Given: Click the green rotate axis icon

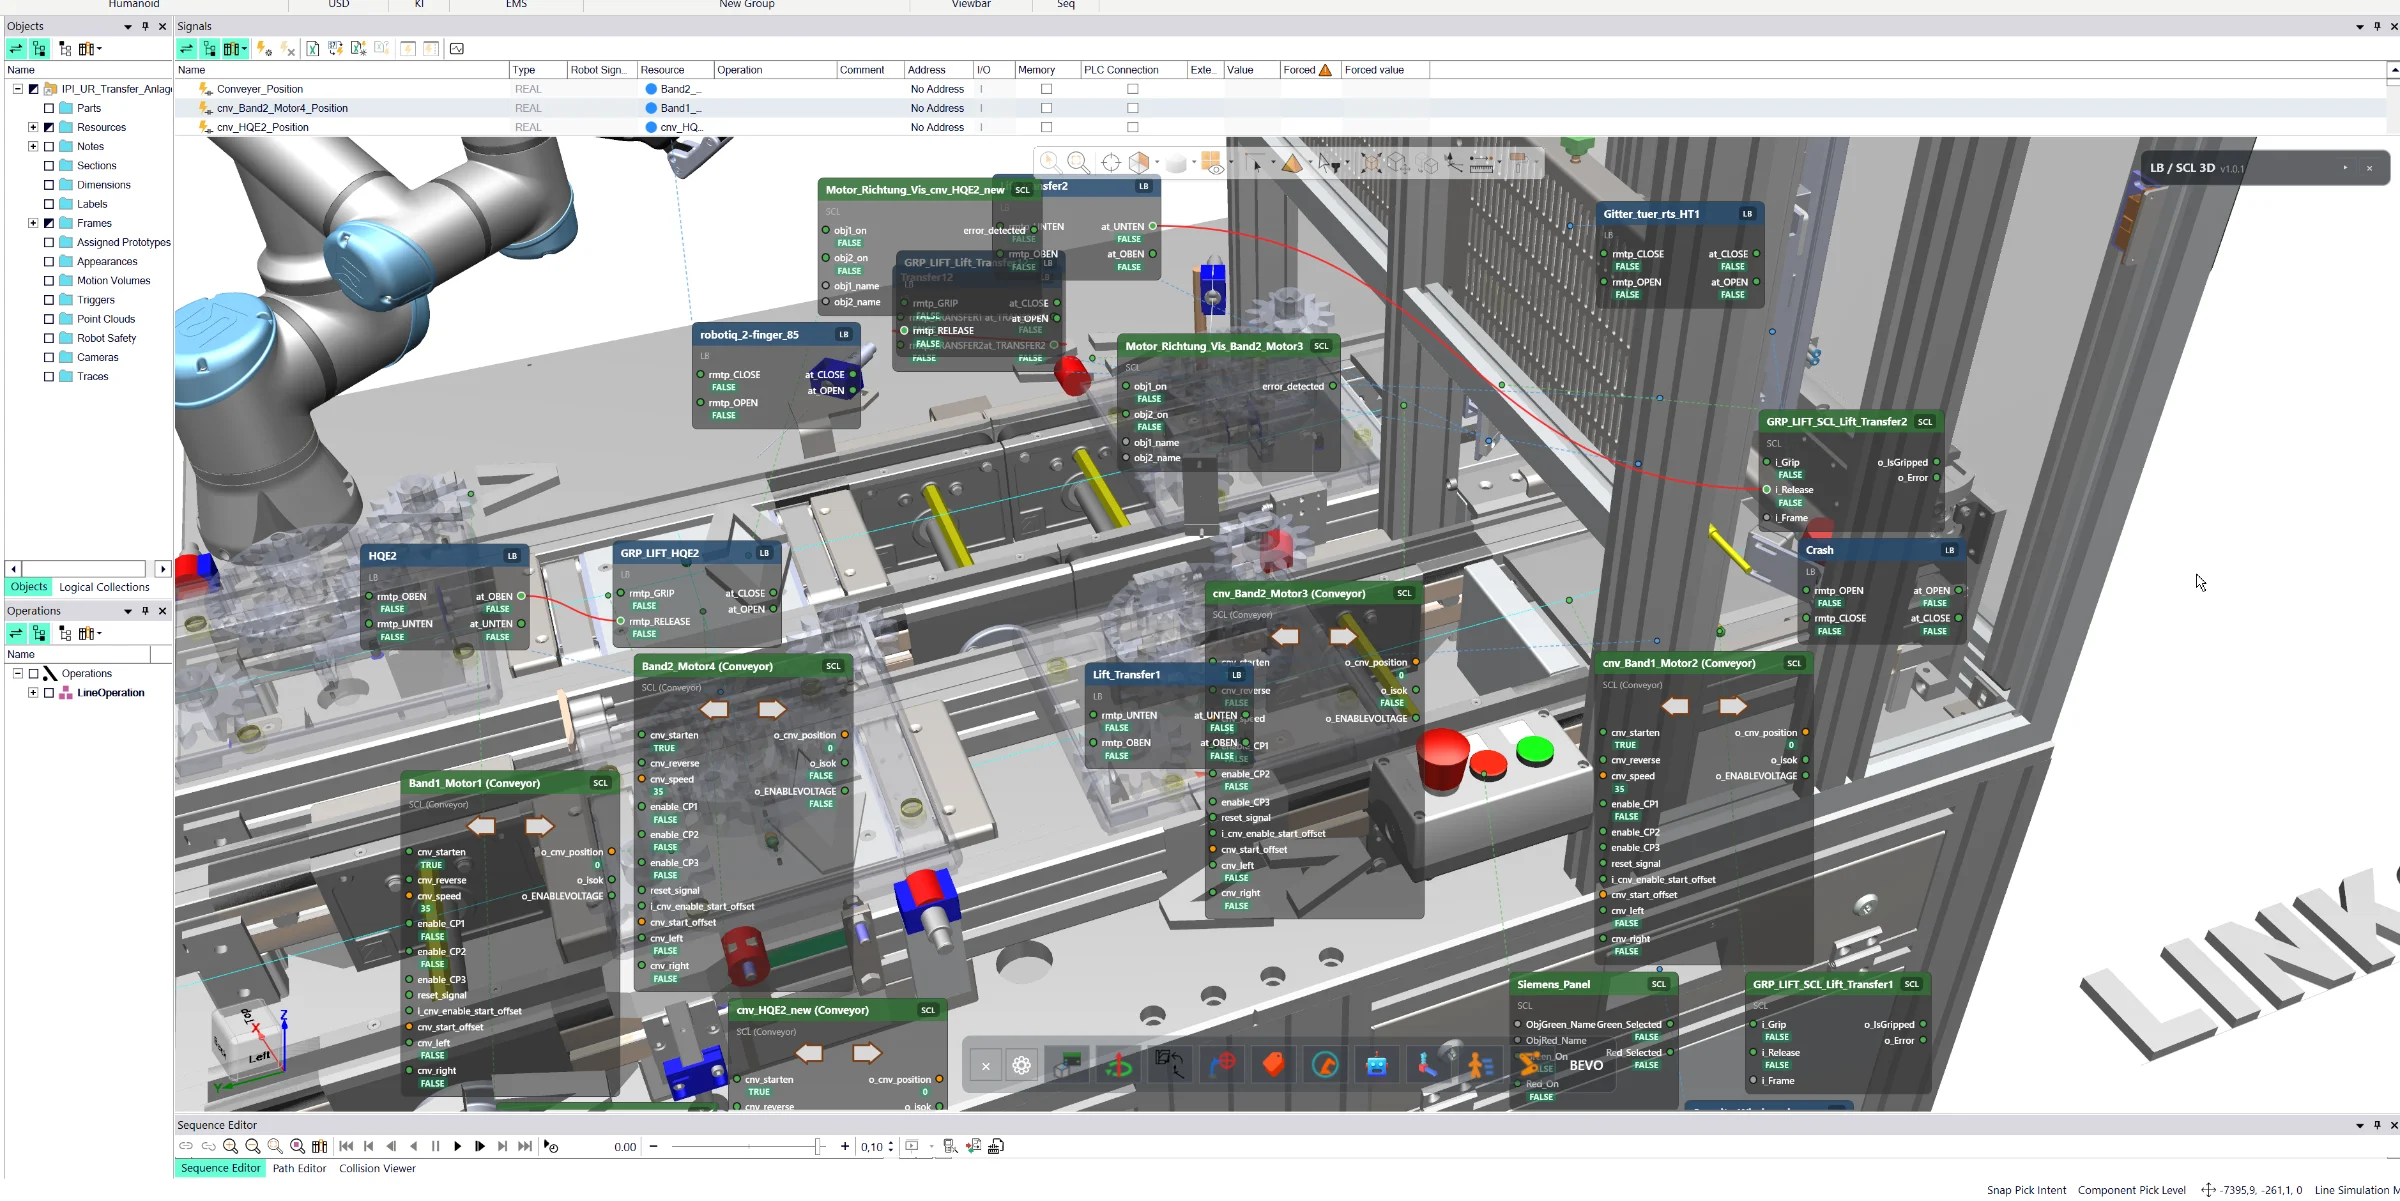Looking at the screenshot, I should pyautogui.click(x=1119, y=1065).
